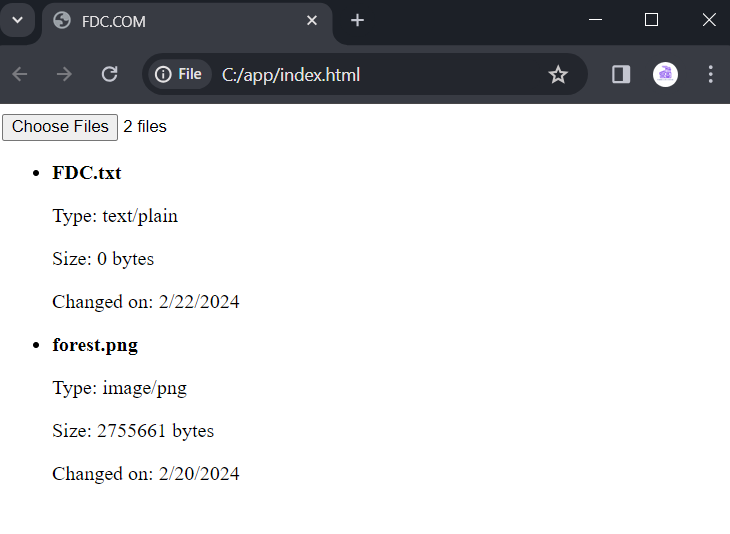Open a new tab with plus icon
Screen dimensions: 730x534
pos(357,21)
